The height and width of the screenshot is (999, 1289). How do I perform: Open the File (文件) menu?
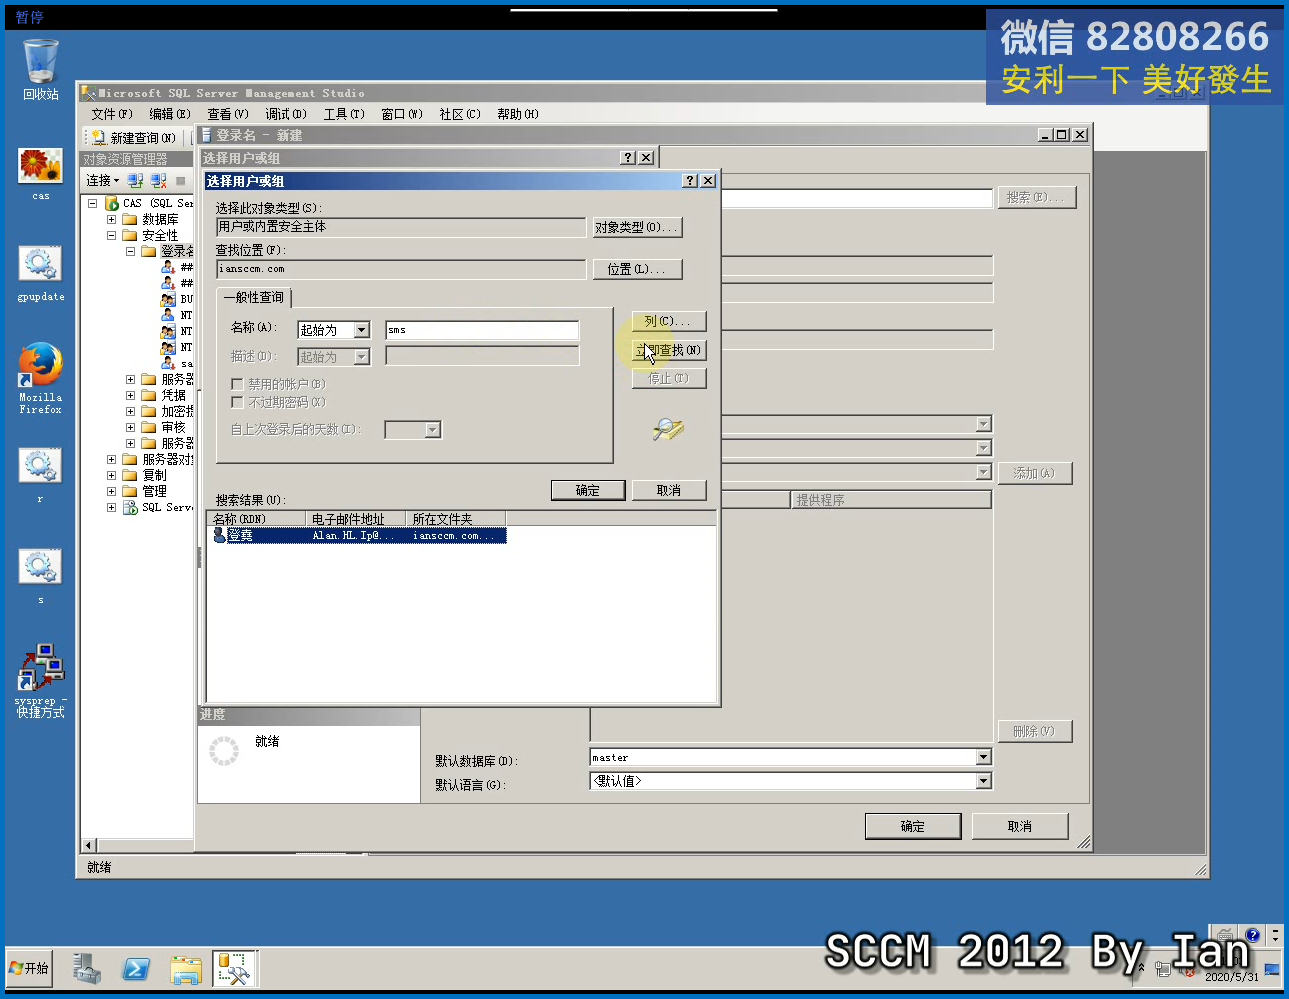coord(111,114)
